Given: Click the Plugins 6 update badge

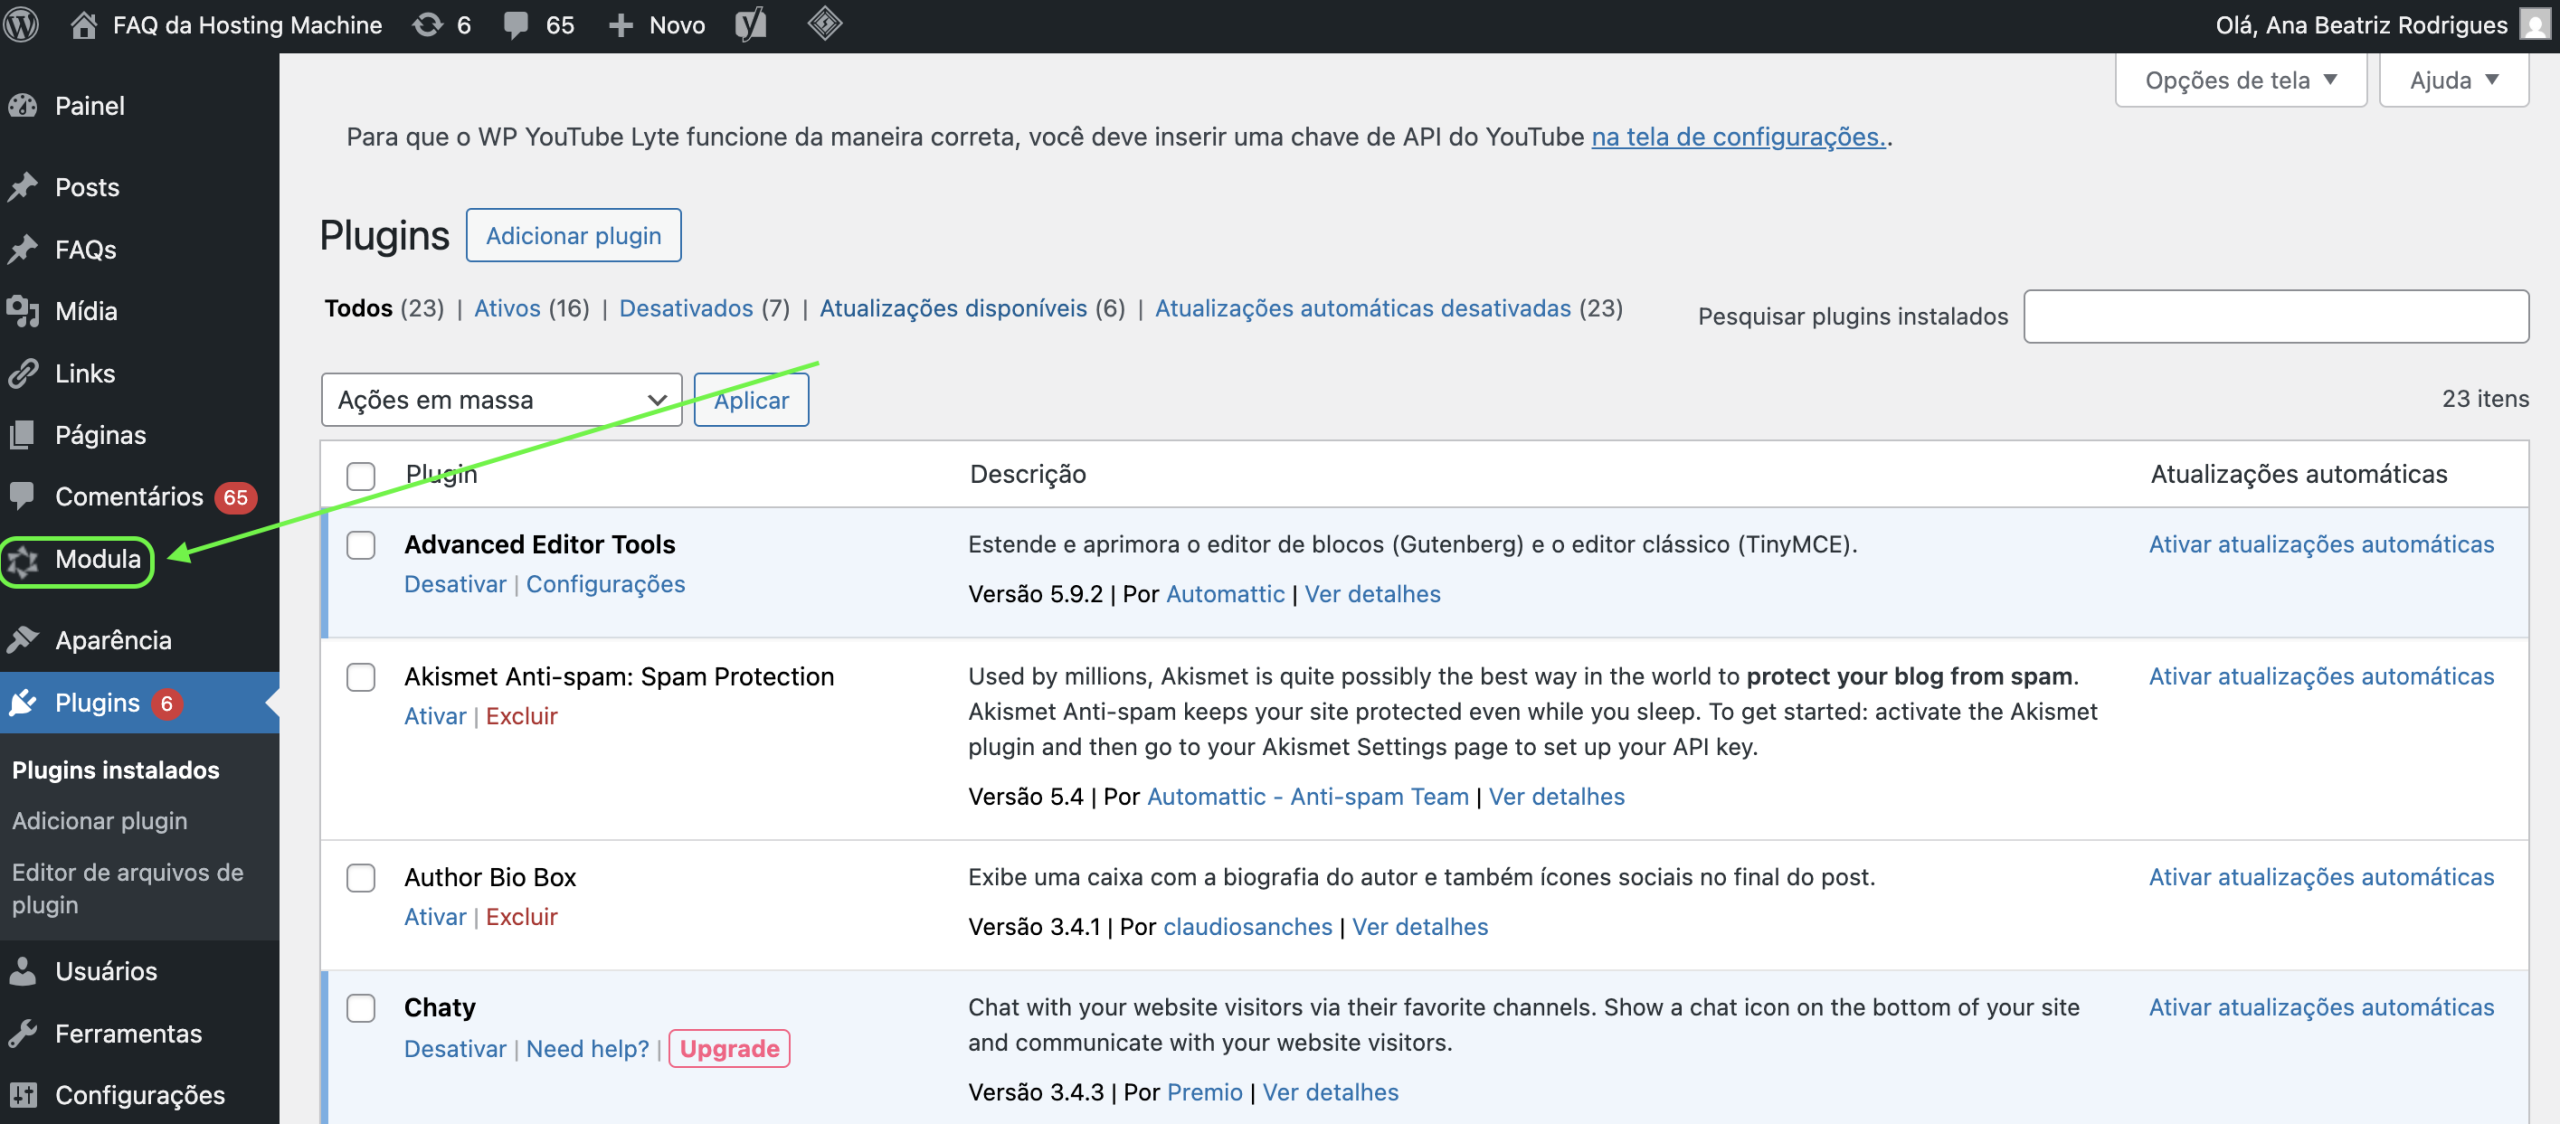Looking at the screenshot, I should pos(167,703).
